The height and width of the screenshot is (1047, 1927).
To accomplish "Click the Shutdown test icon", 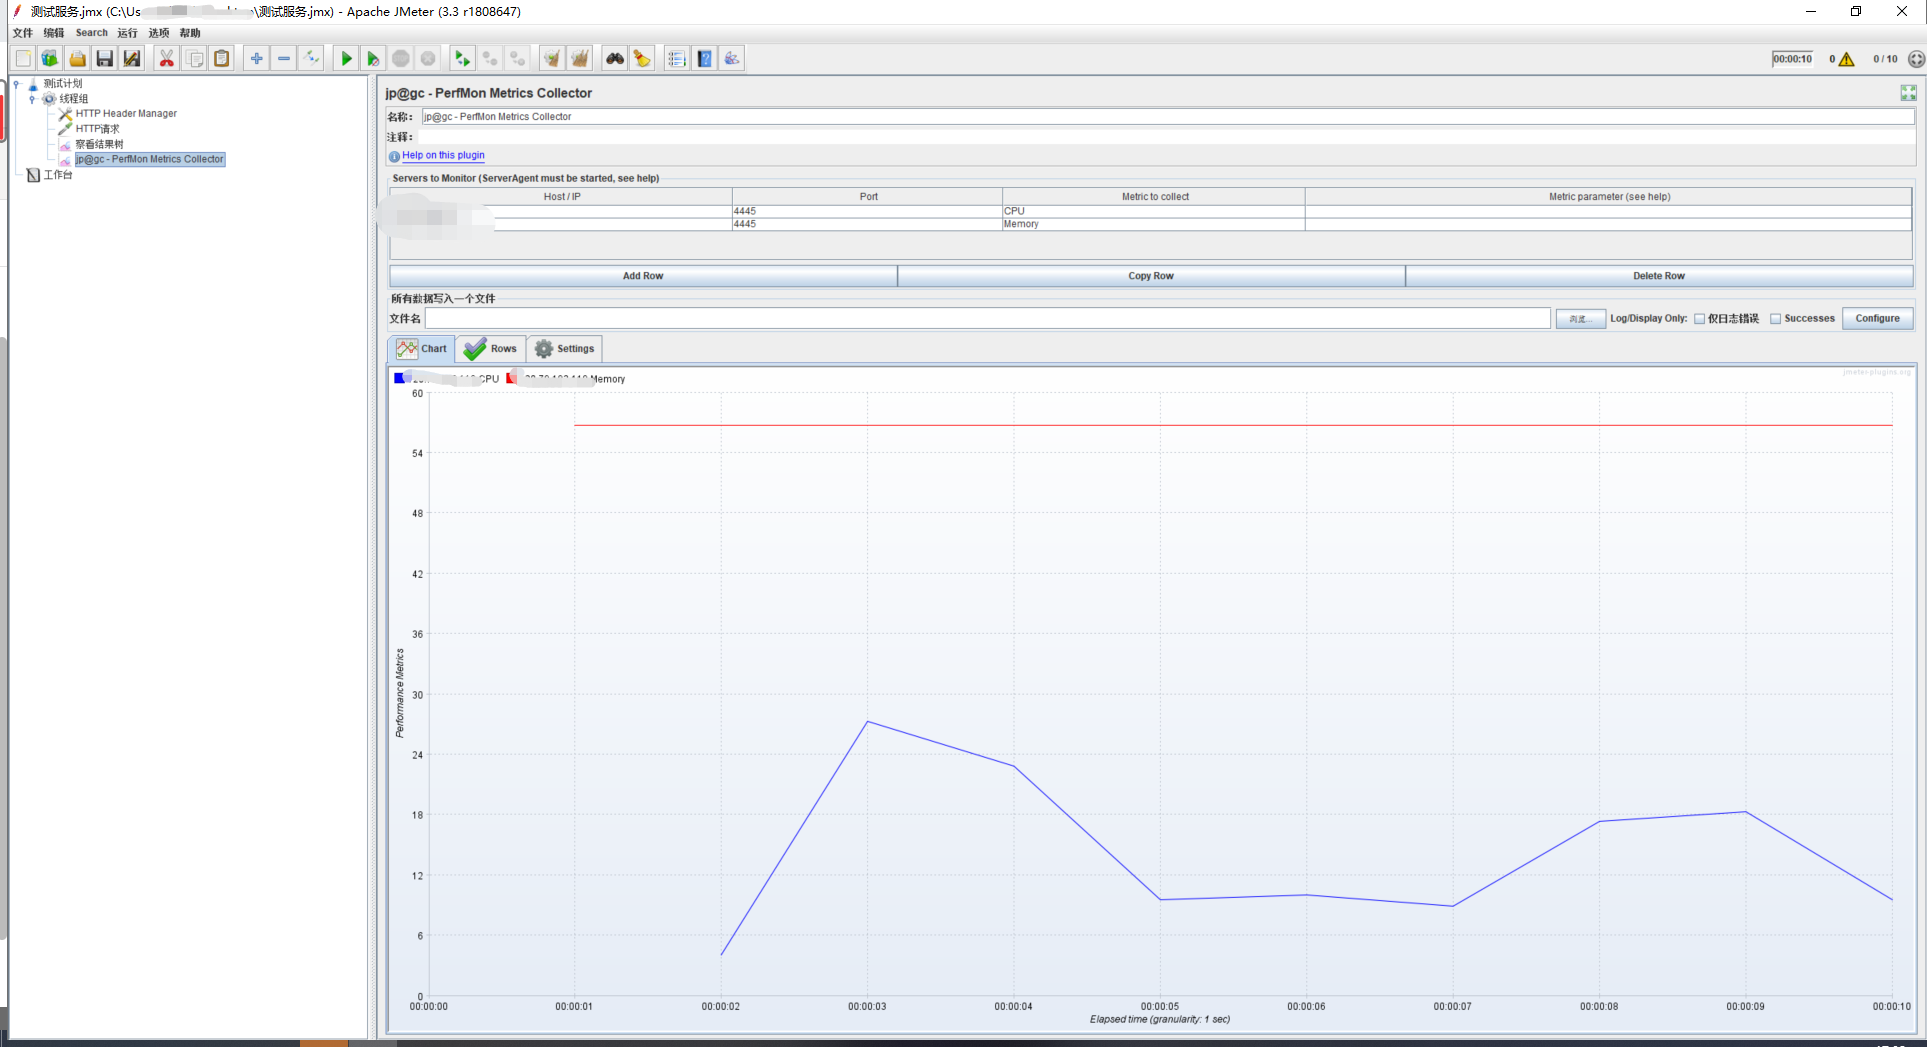I will click(x=427, y=59).
